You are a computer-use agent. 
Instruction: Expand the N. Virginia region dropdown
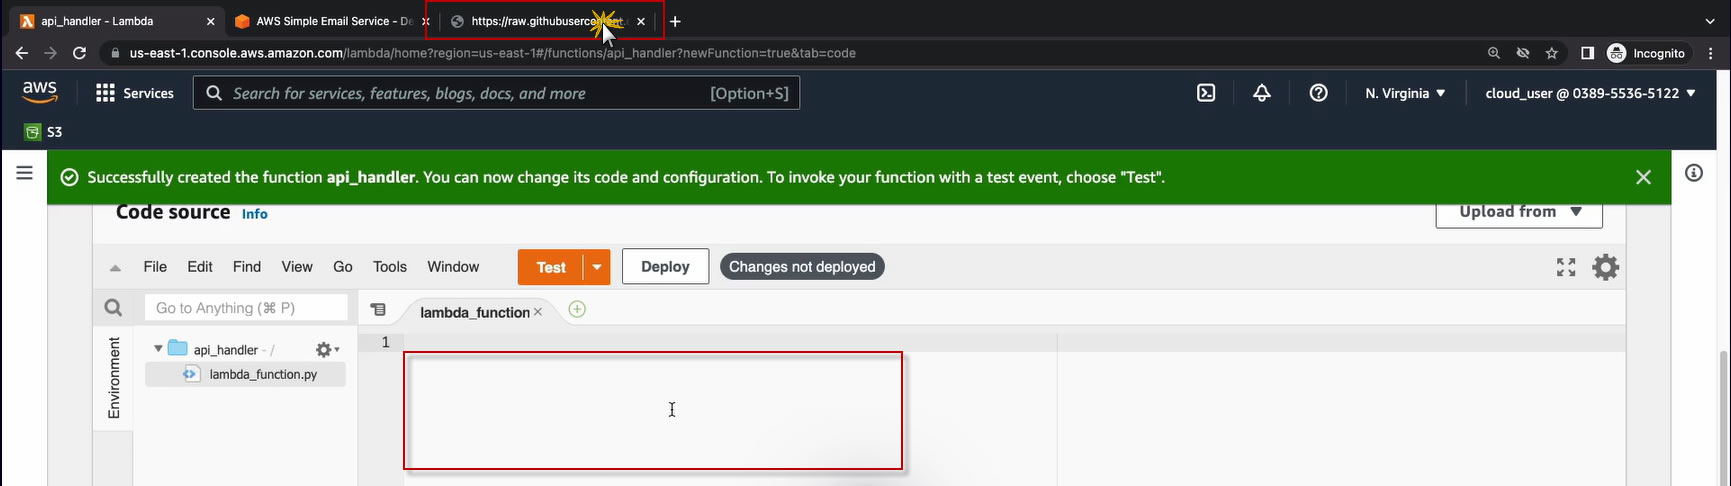pos(1405,93)
